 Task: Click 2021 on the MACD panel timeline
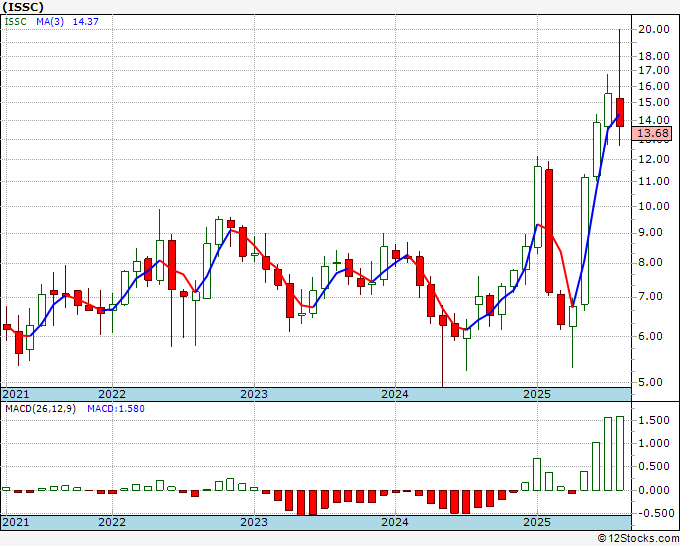click(16, 522)
